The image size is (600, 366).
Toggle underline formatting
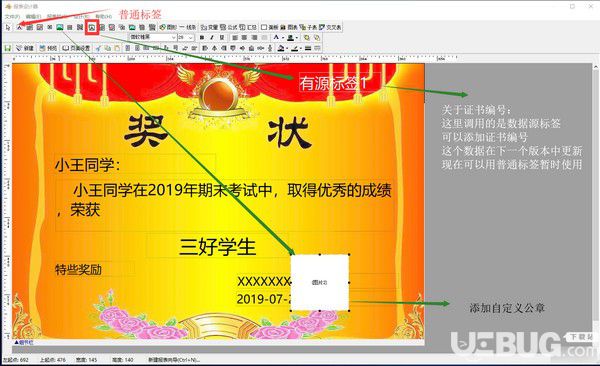coord(222,38)
